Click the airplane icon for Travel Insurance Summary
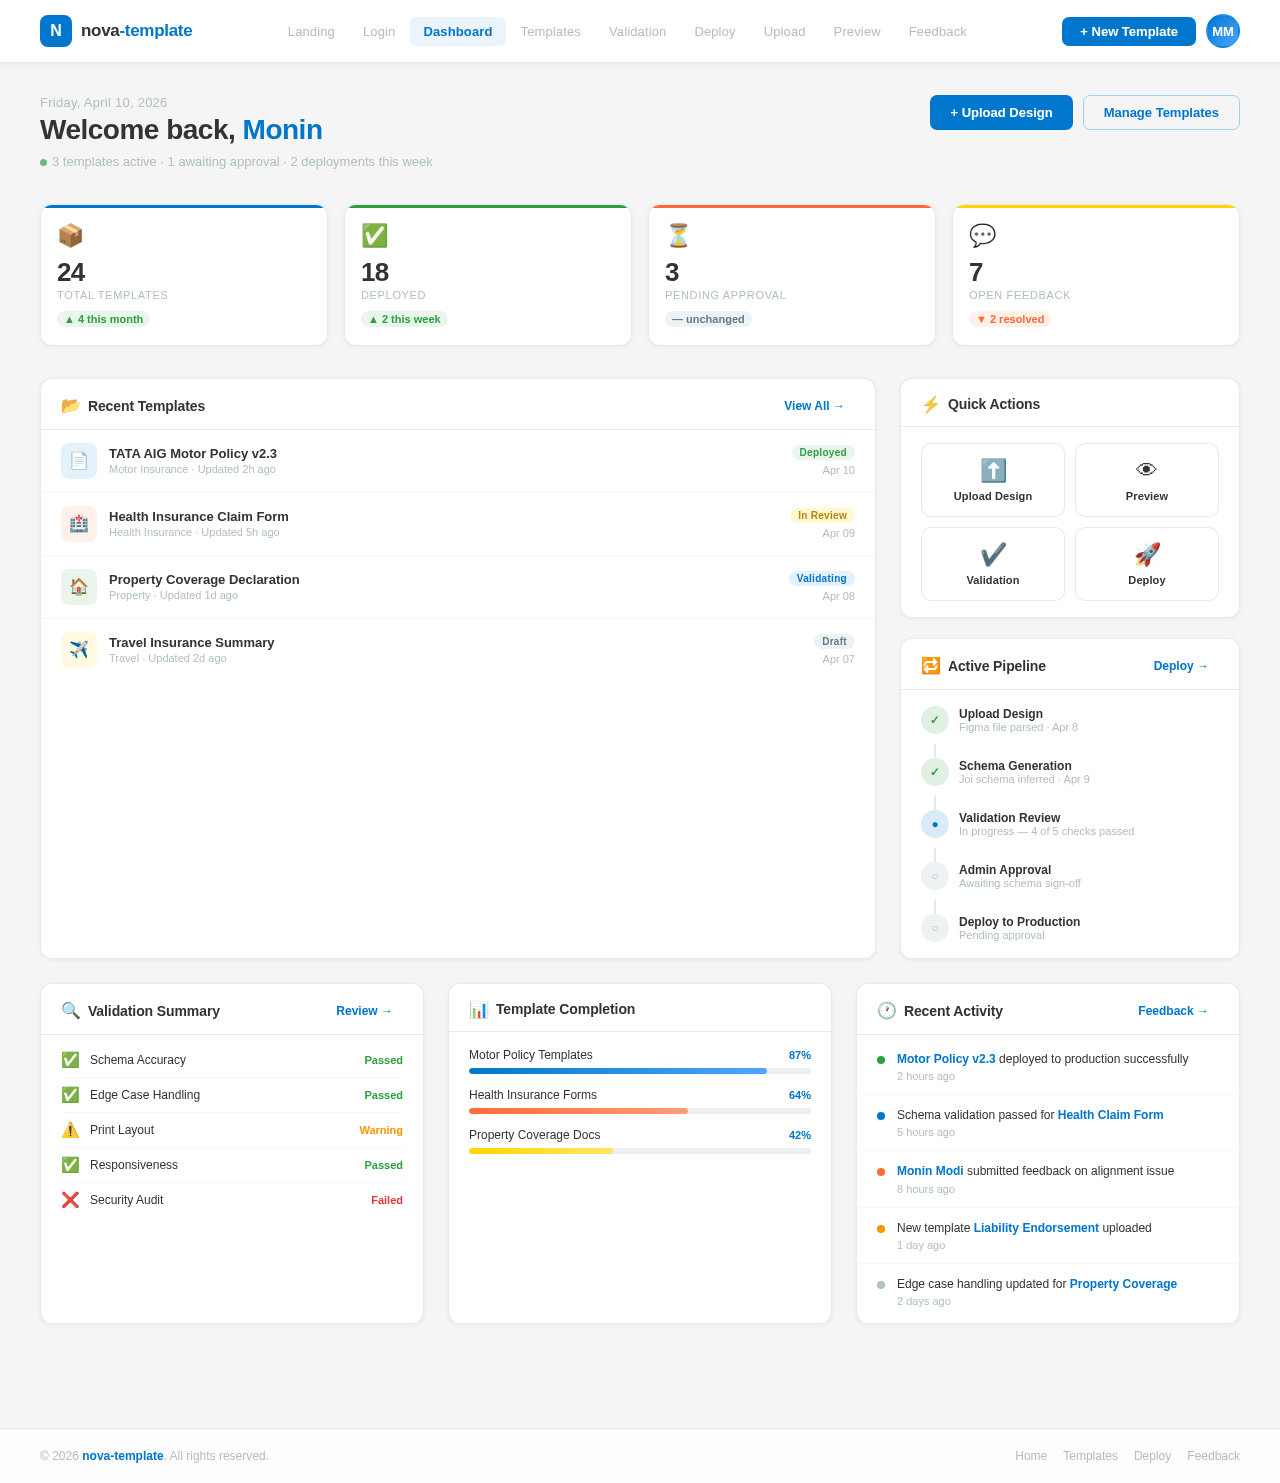This screenshot has width=1280, height=1483. pos(79,650)
